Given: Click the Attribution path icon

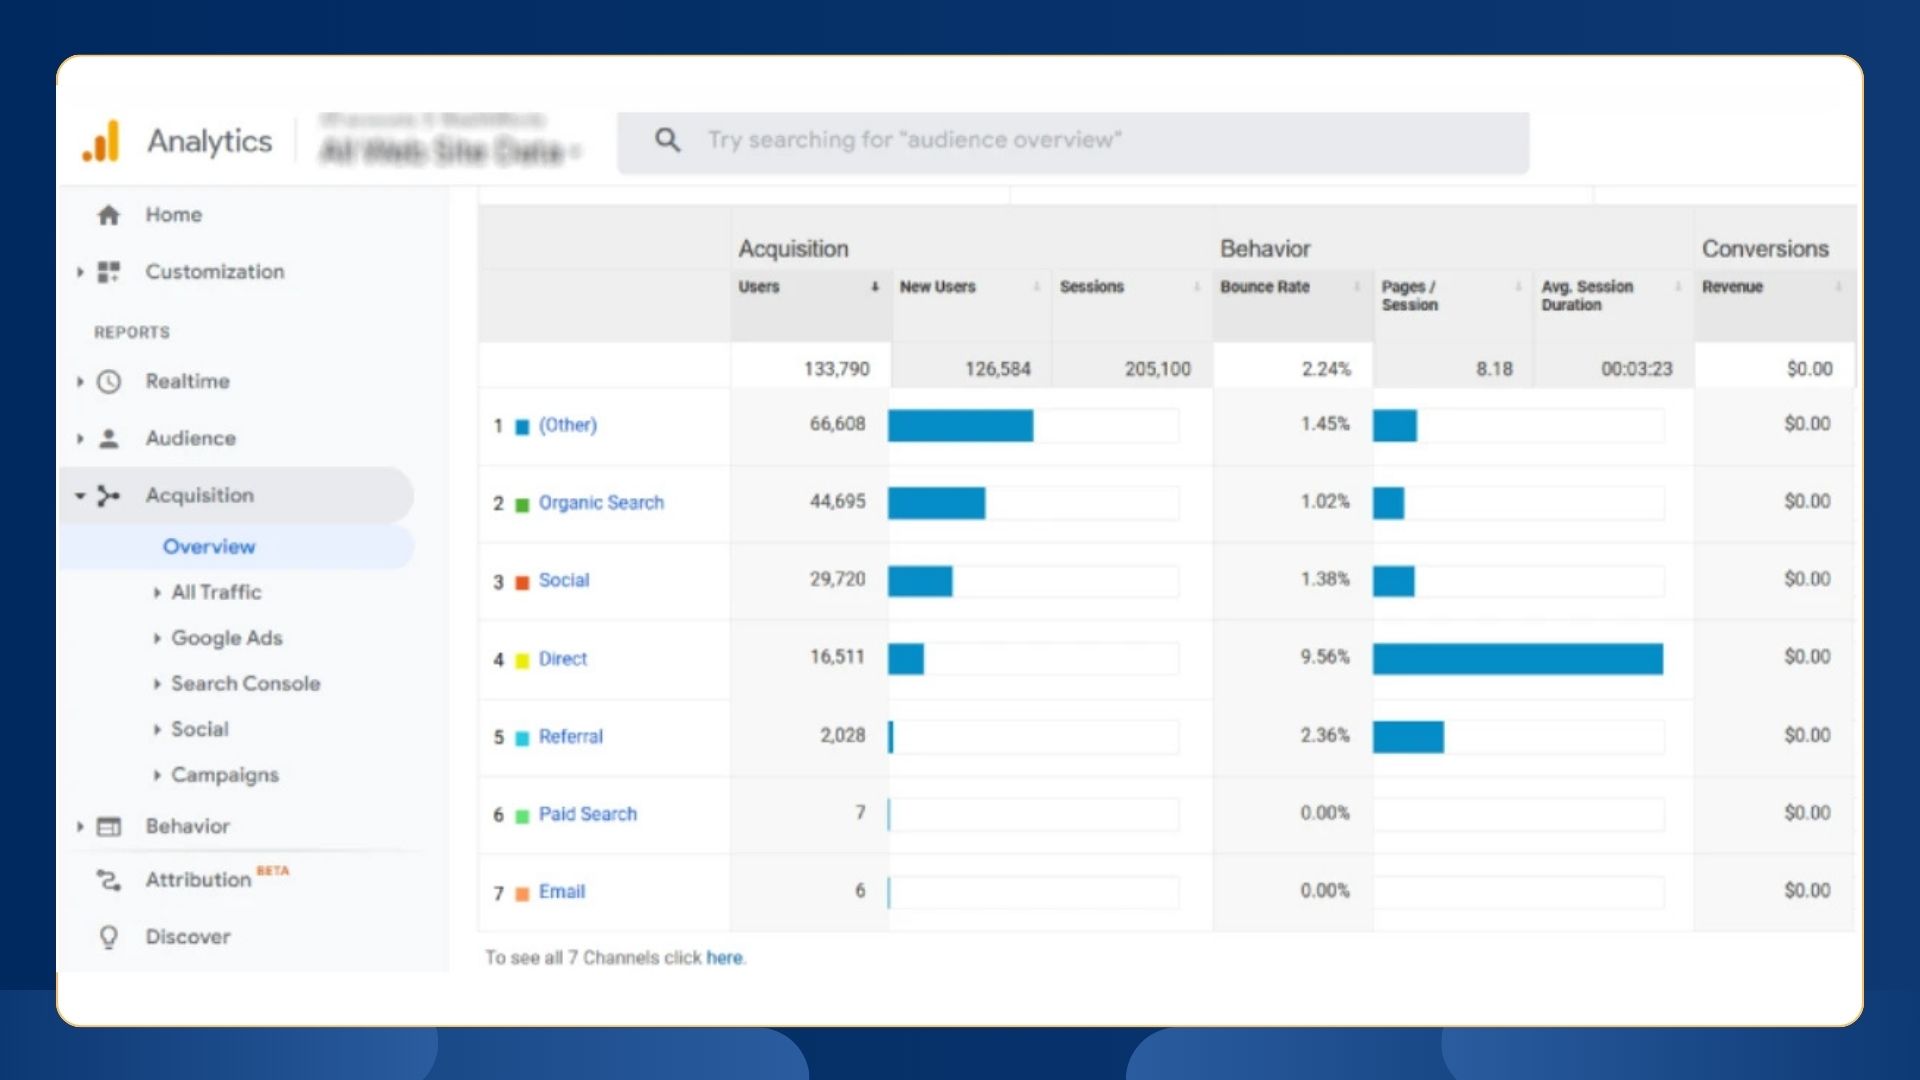Looking at the screenshot, I should (108, 880).
